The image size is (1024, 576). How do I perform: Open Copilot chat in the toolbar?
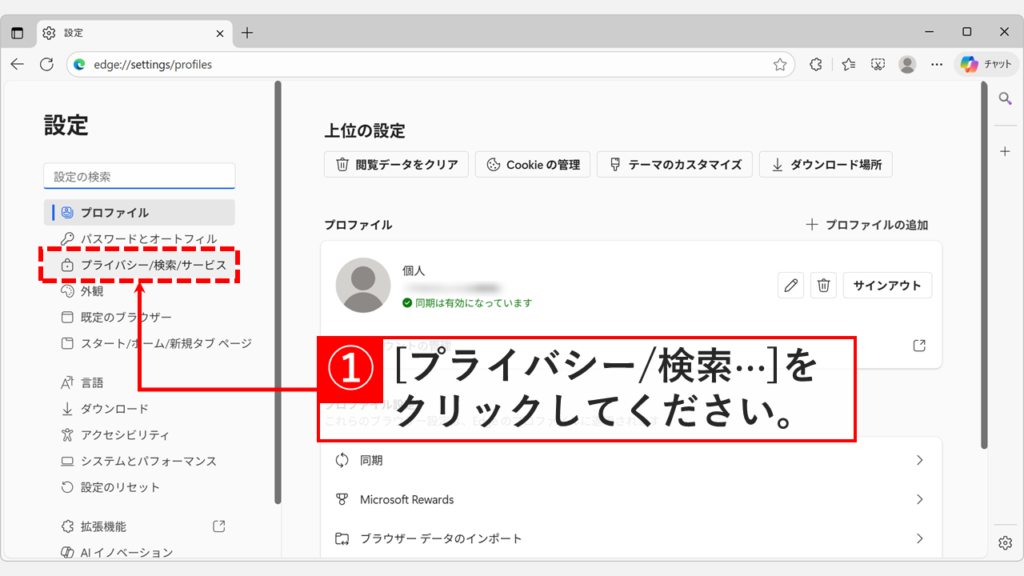tap(987, 64)
